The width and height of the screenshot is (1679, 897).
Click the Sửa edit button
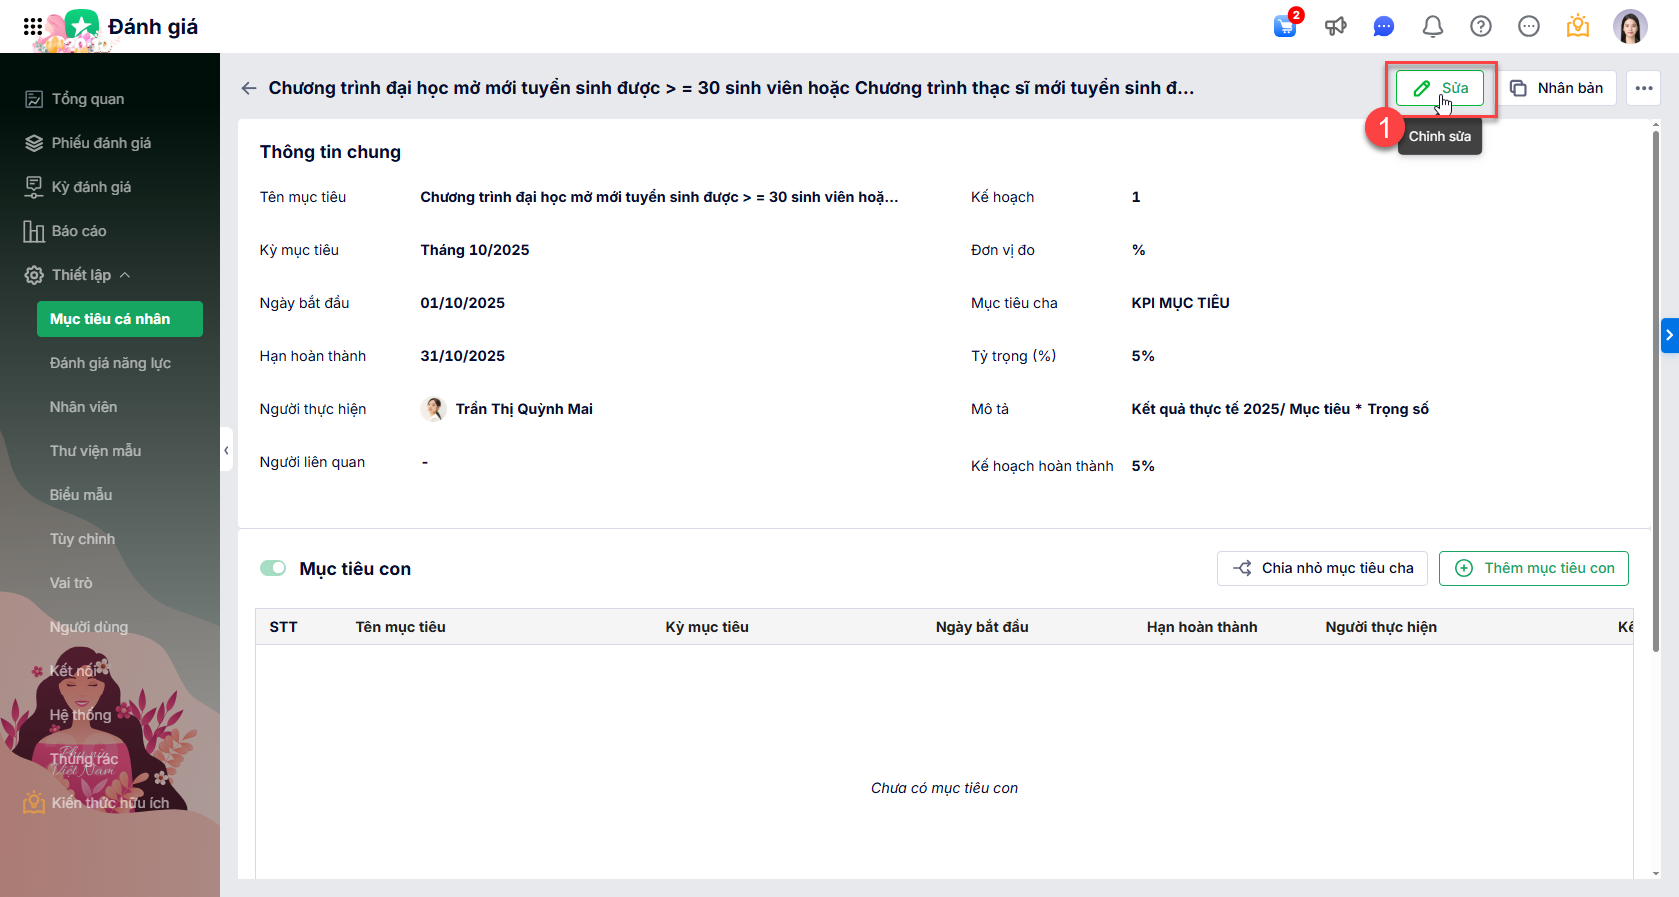coord(1440,88)
